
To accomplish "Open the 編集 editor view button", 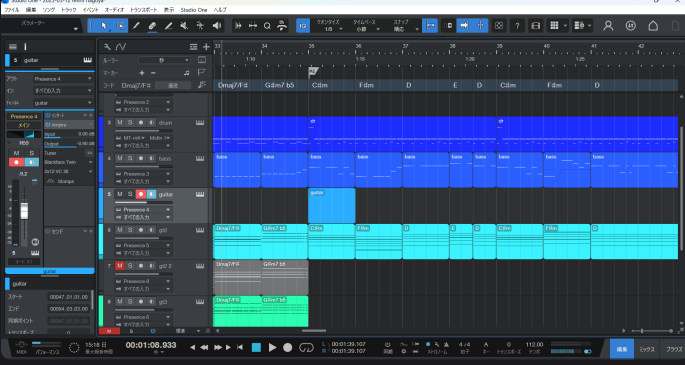I will point(622,349).
